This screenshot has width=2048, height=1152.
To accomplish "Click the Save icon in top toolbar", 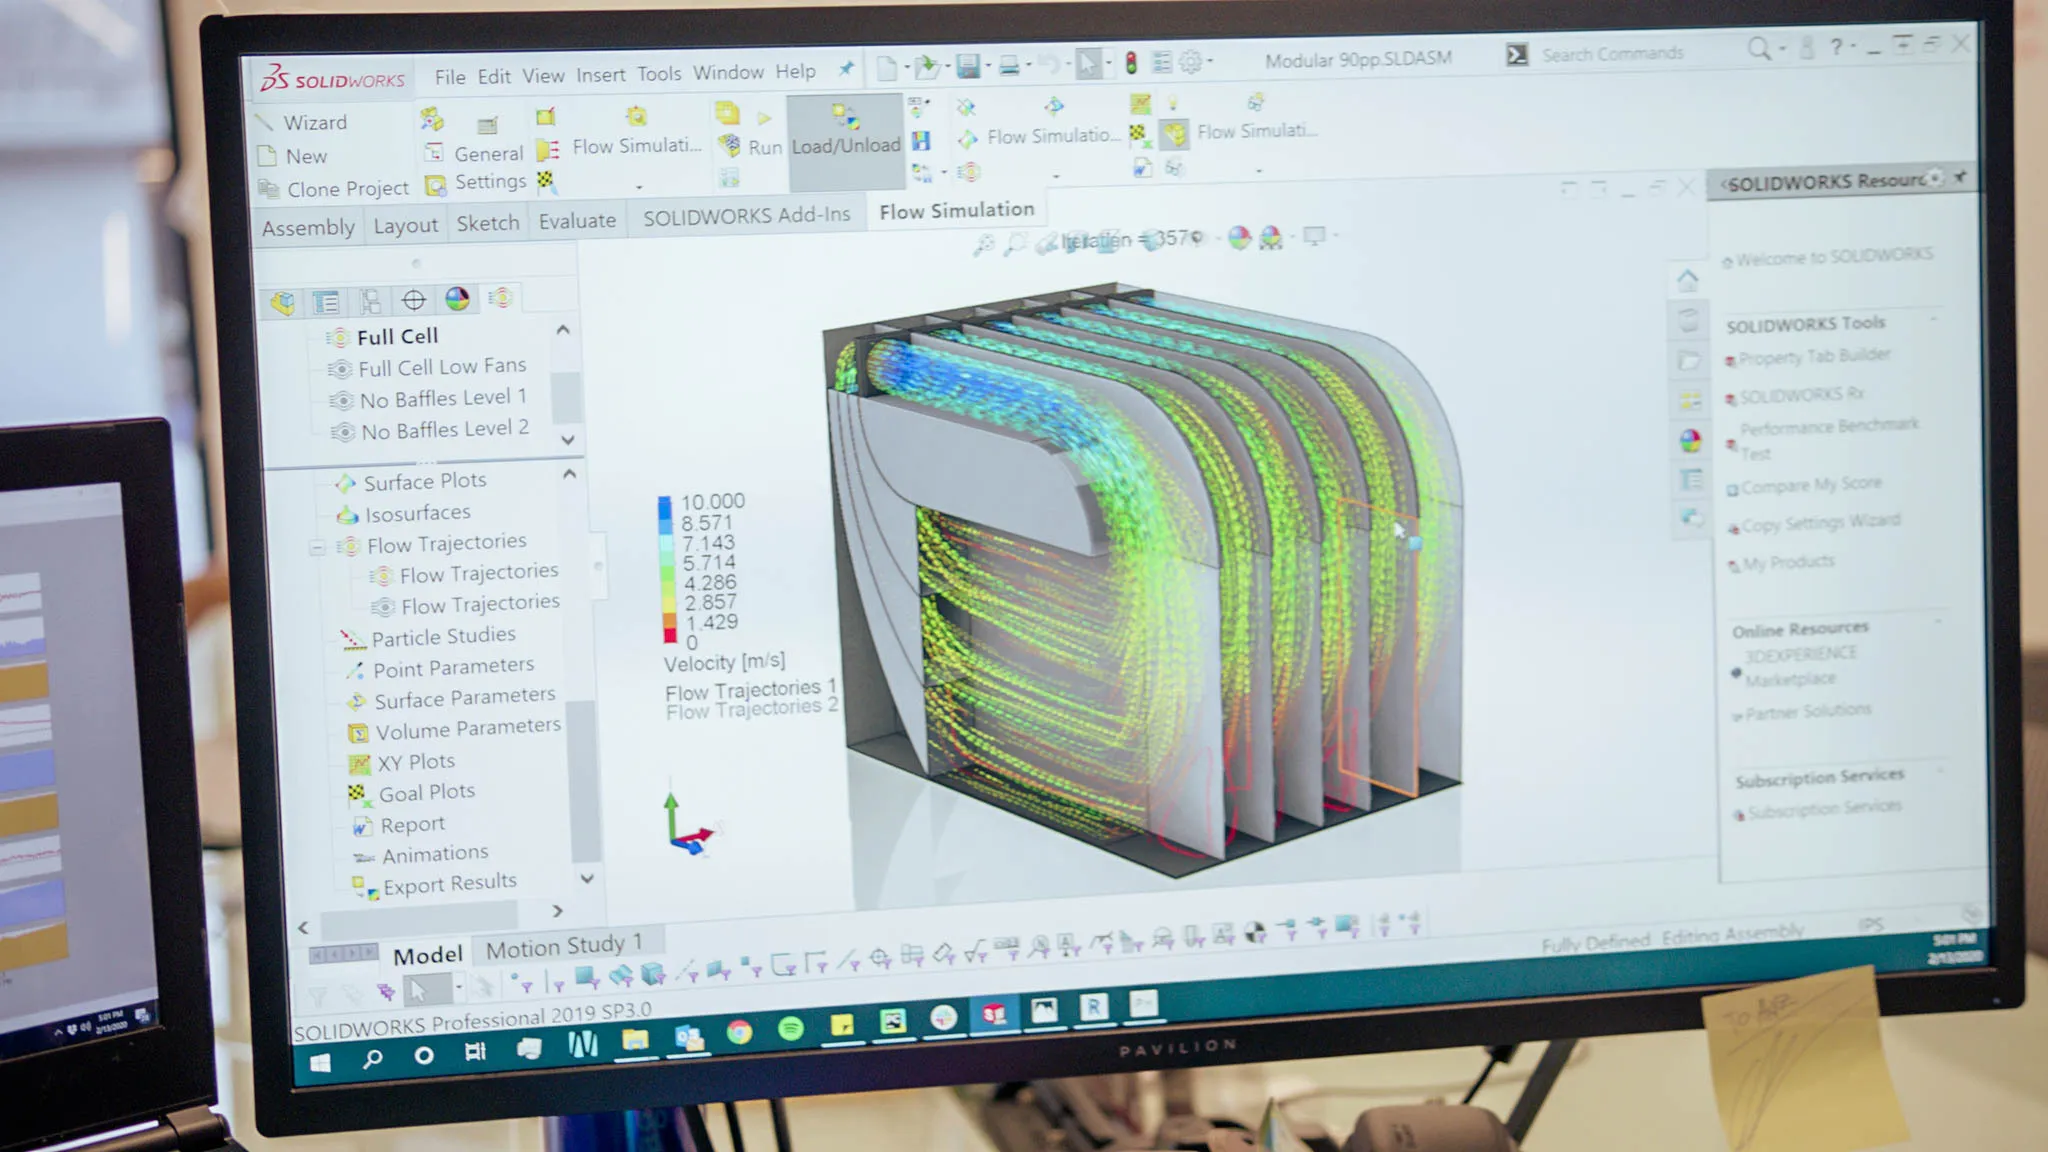I will (967, 66).
